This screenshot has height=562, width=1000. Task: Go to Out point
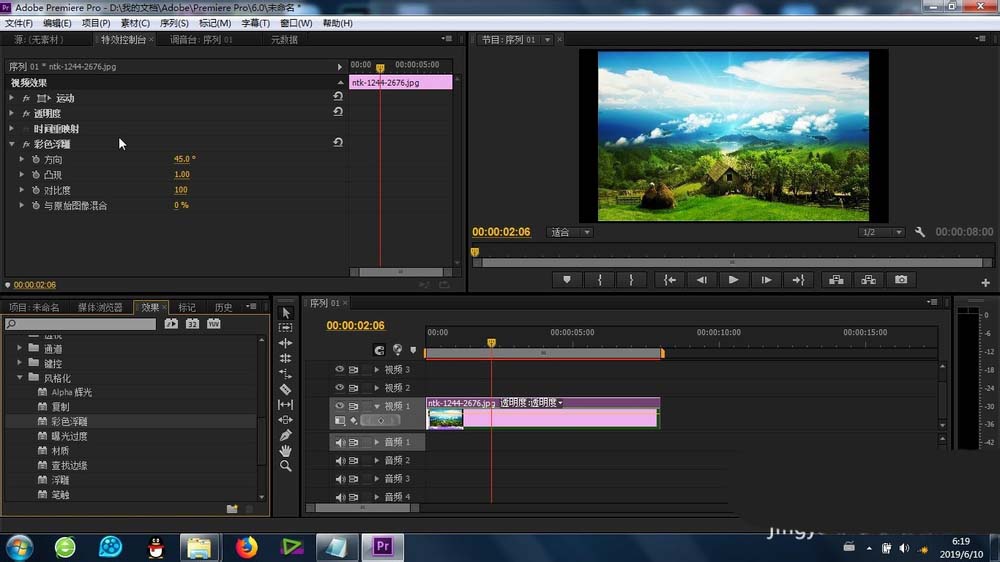(798, 279)
